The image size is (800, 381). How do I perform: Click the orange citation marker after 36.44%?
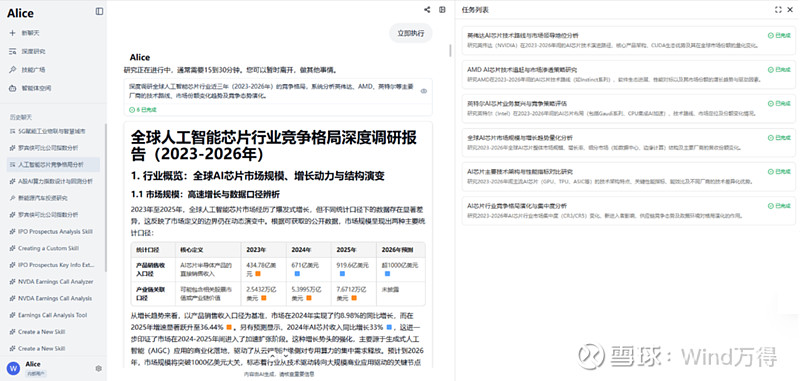(x=230, y=326)
